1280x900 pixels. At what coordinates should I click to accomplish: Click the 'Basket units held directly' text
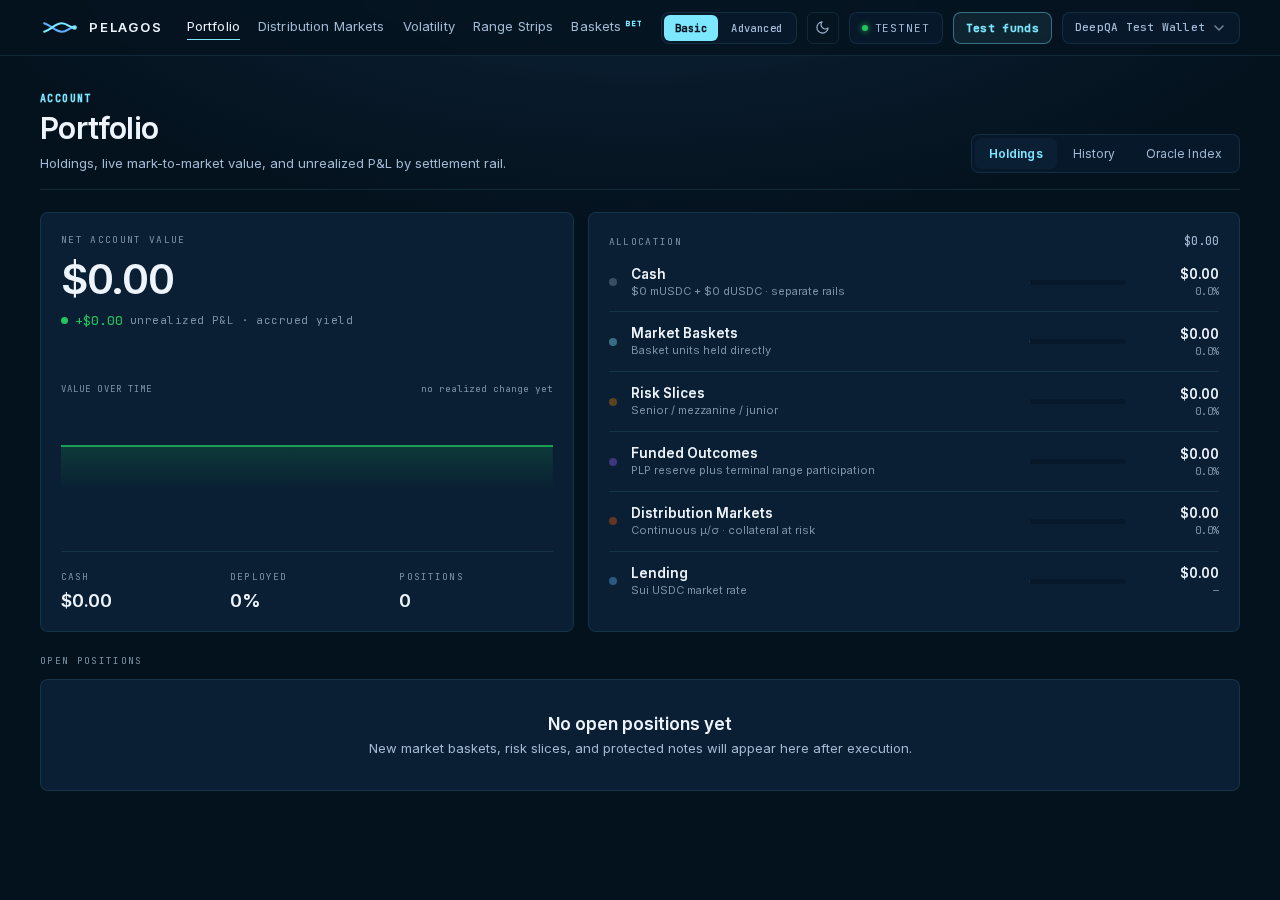[x=701, y=351]
